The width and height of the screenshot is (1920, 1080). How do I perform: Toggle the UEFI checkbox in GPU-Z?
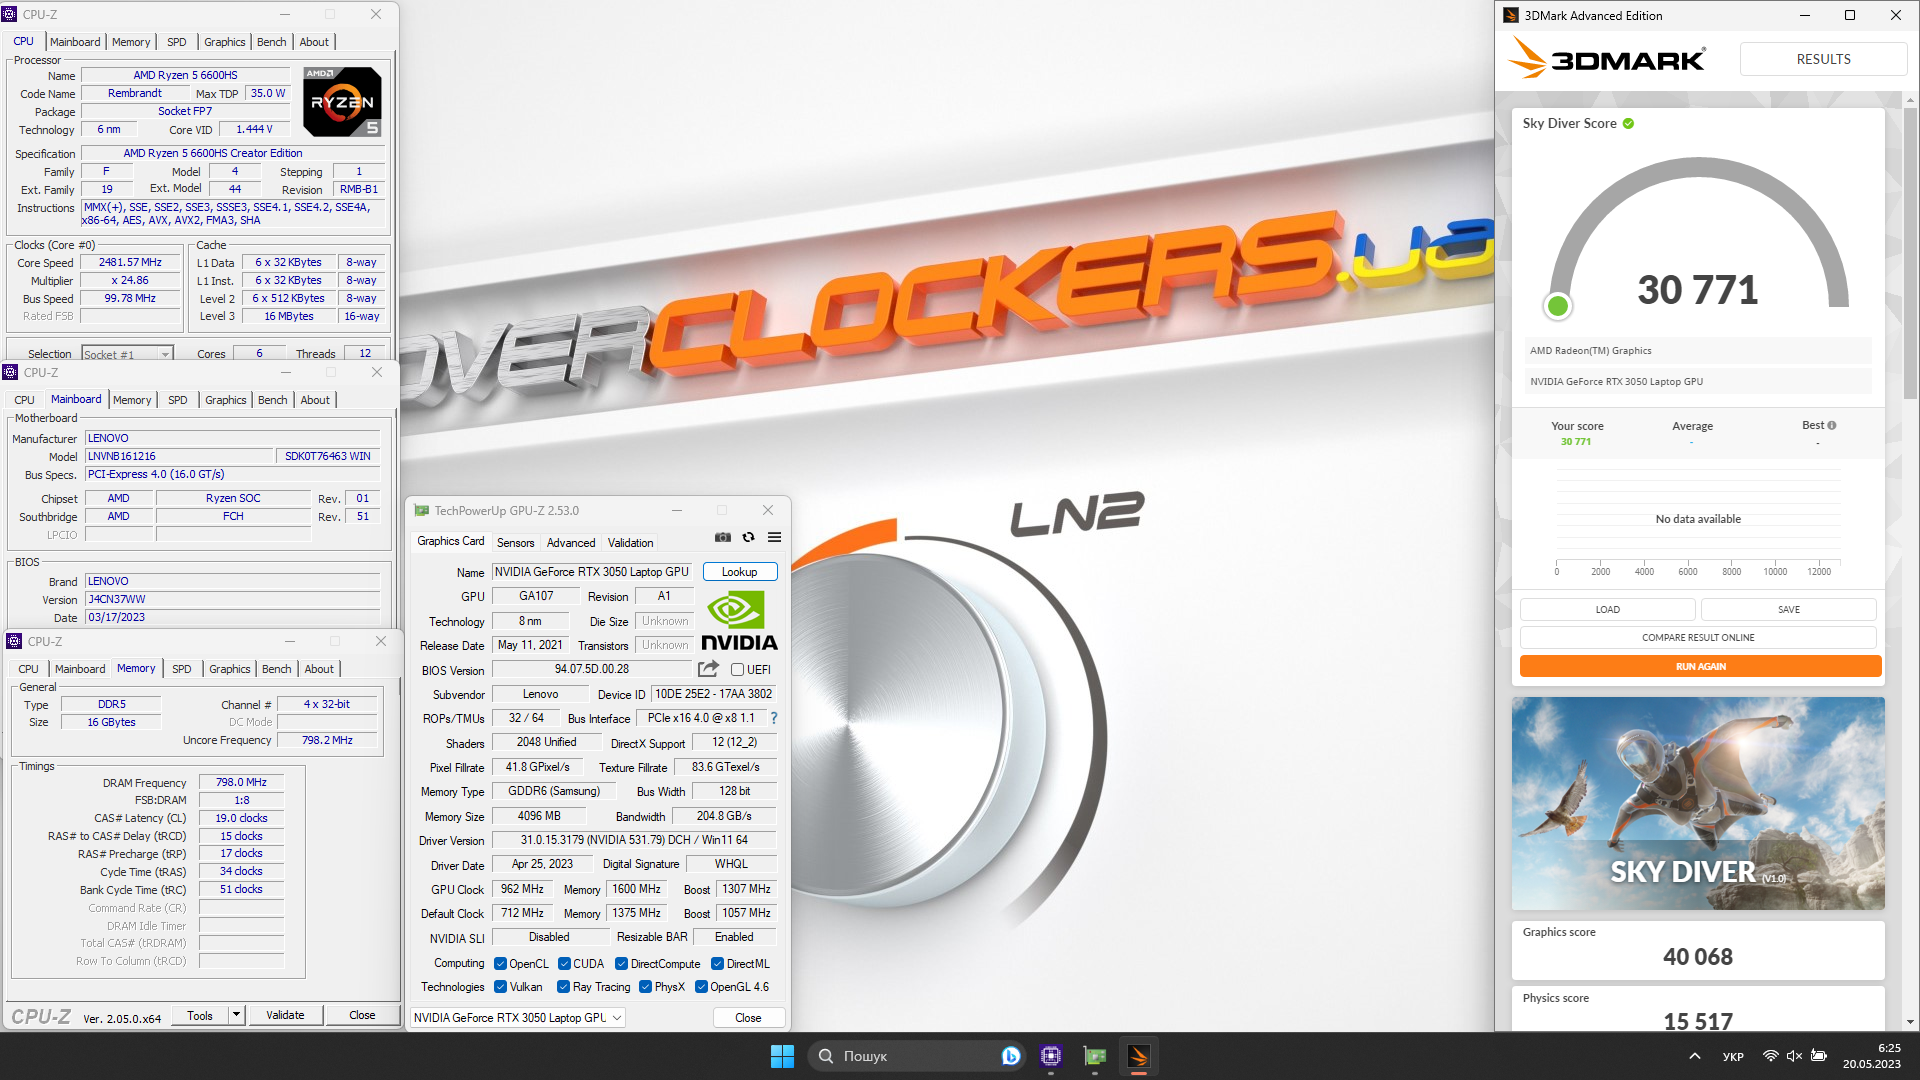[x=737, y=670]
